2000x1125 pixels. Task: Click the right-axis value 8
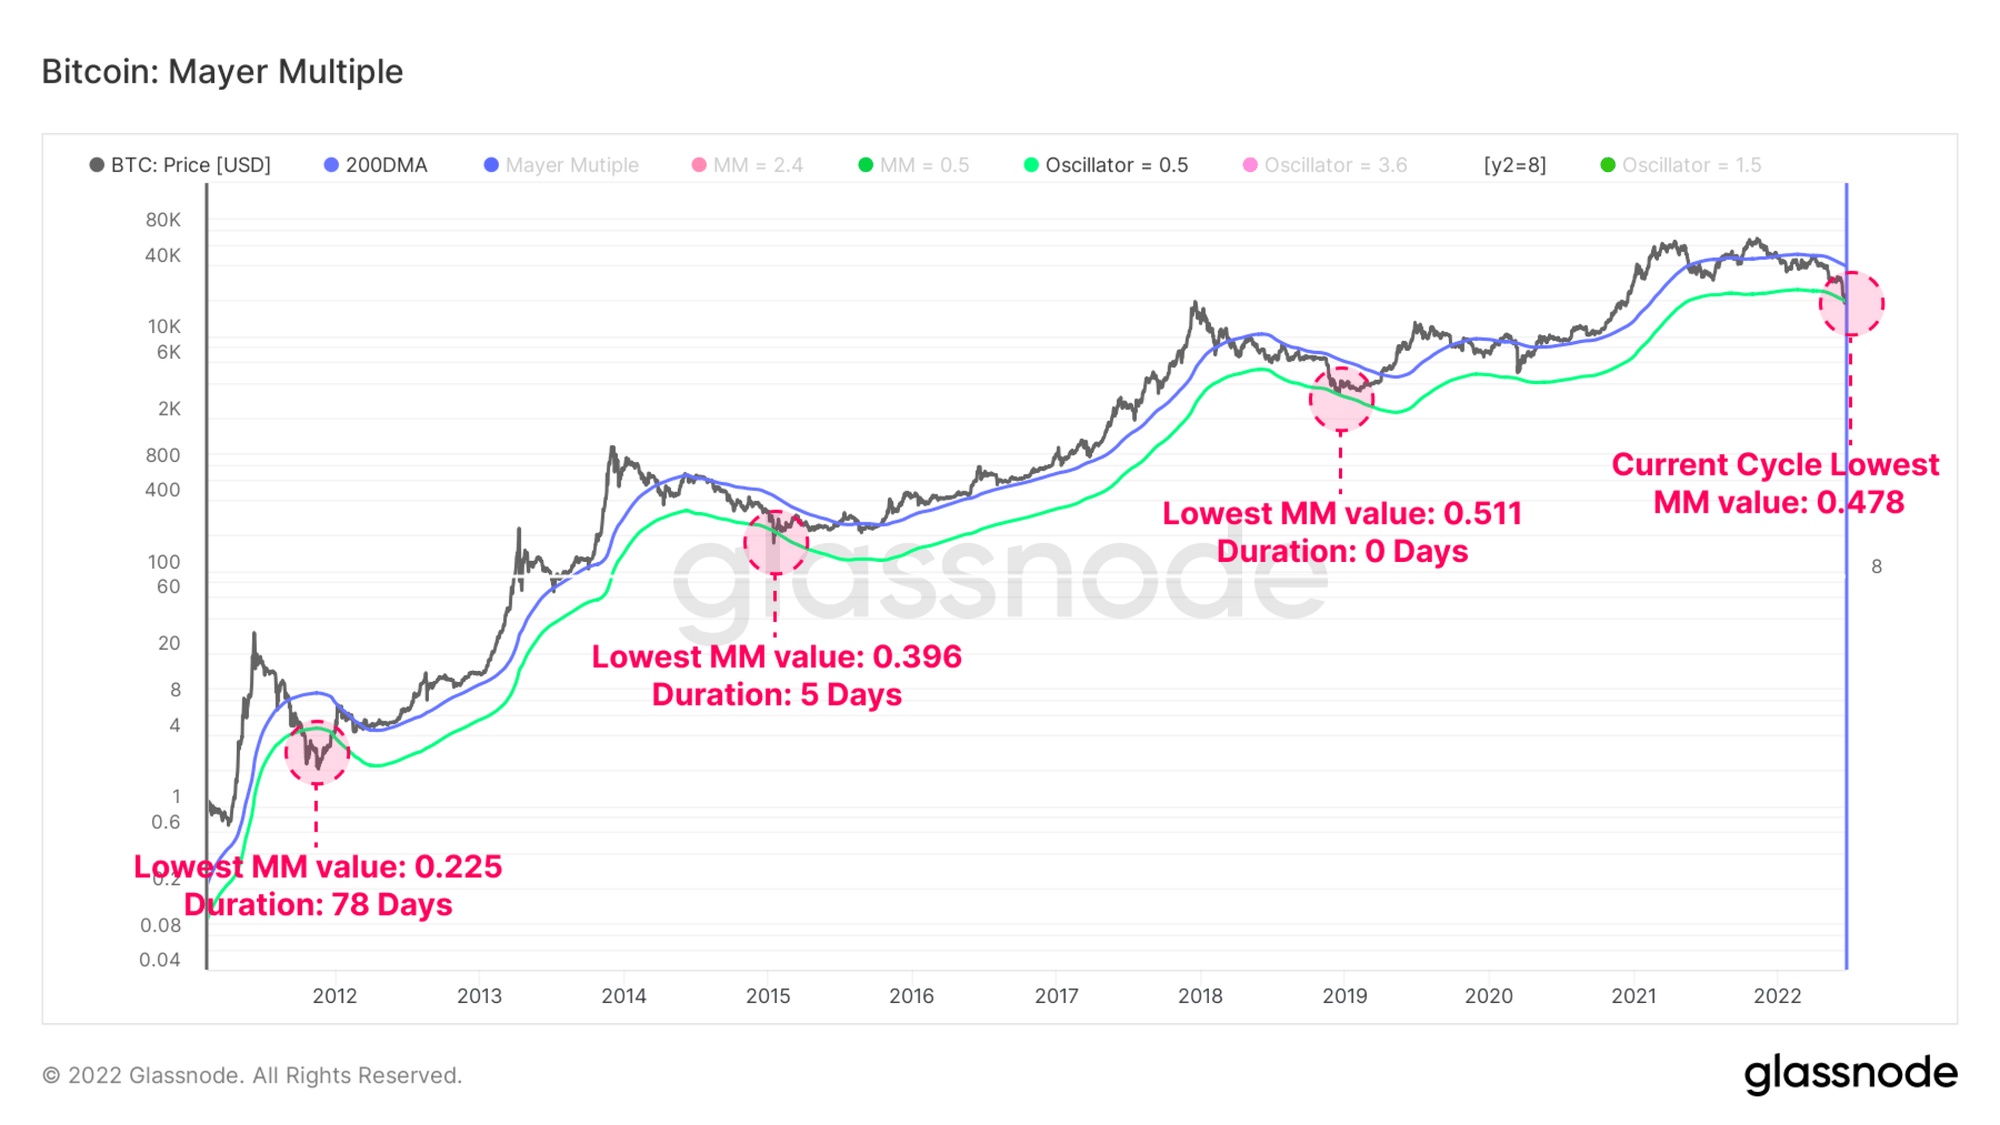(x=1876, y=567)
